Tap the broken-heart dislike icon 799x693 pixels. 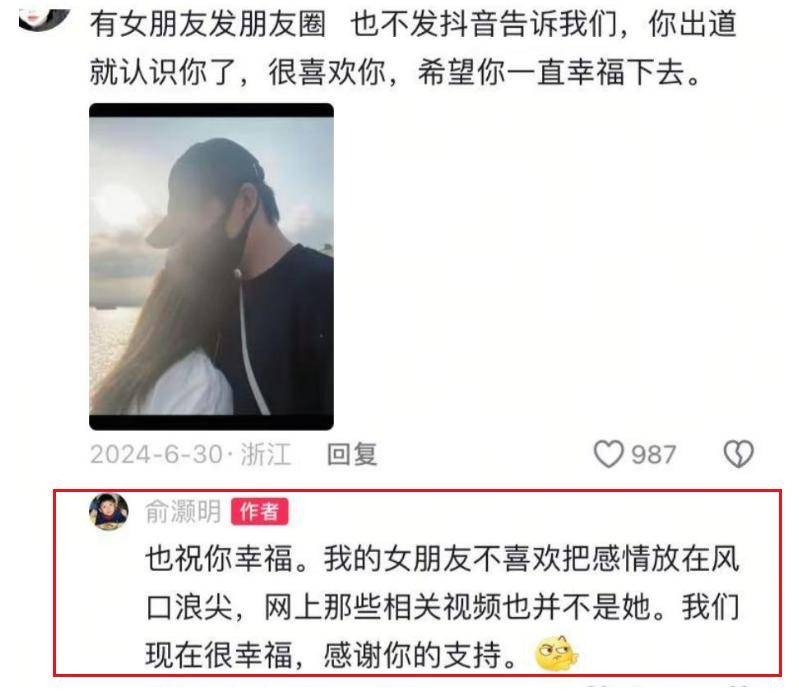coord(738,454)
